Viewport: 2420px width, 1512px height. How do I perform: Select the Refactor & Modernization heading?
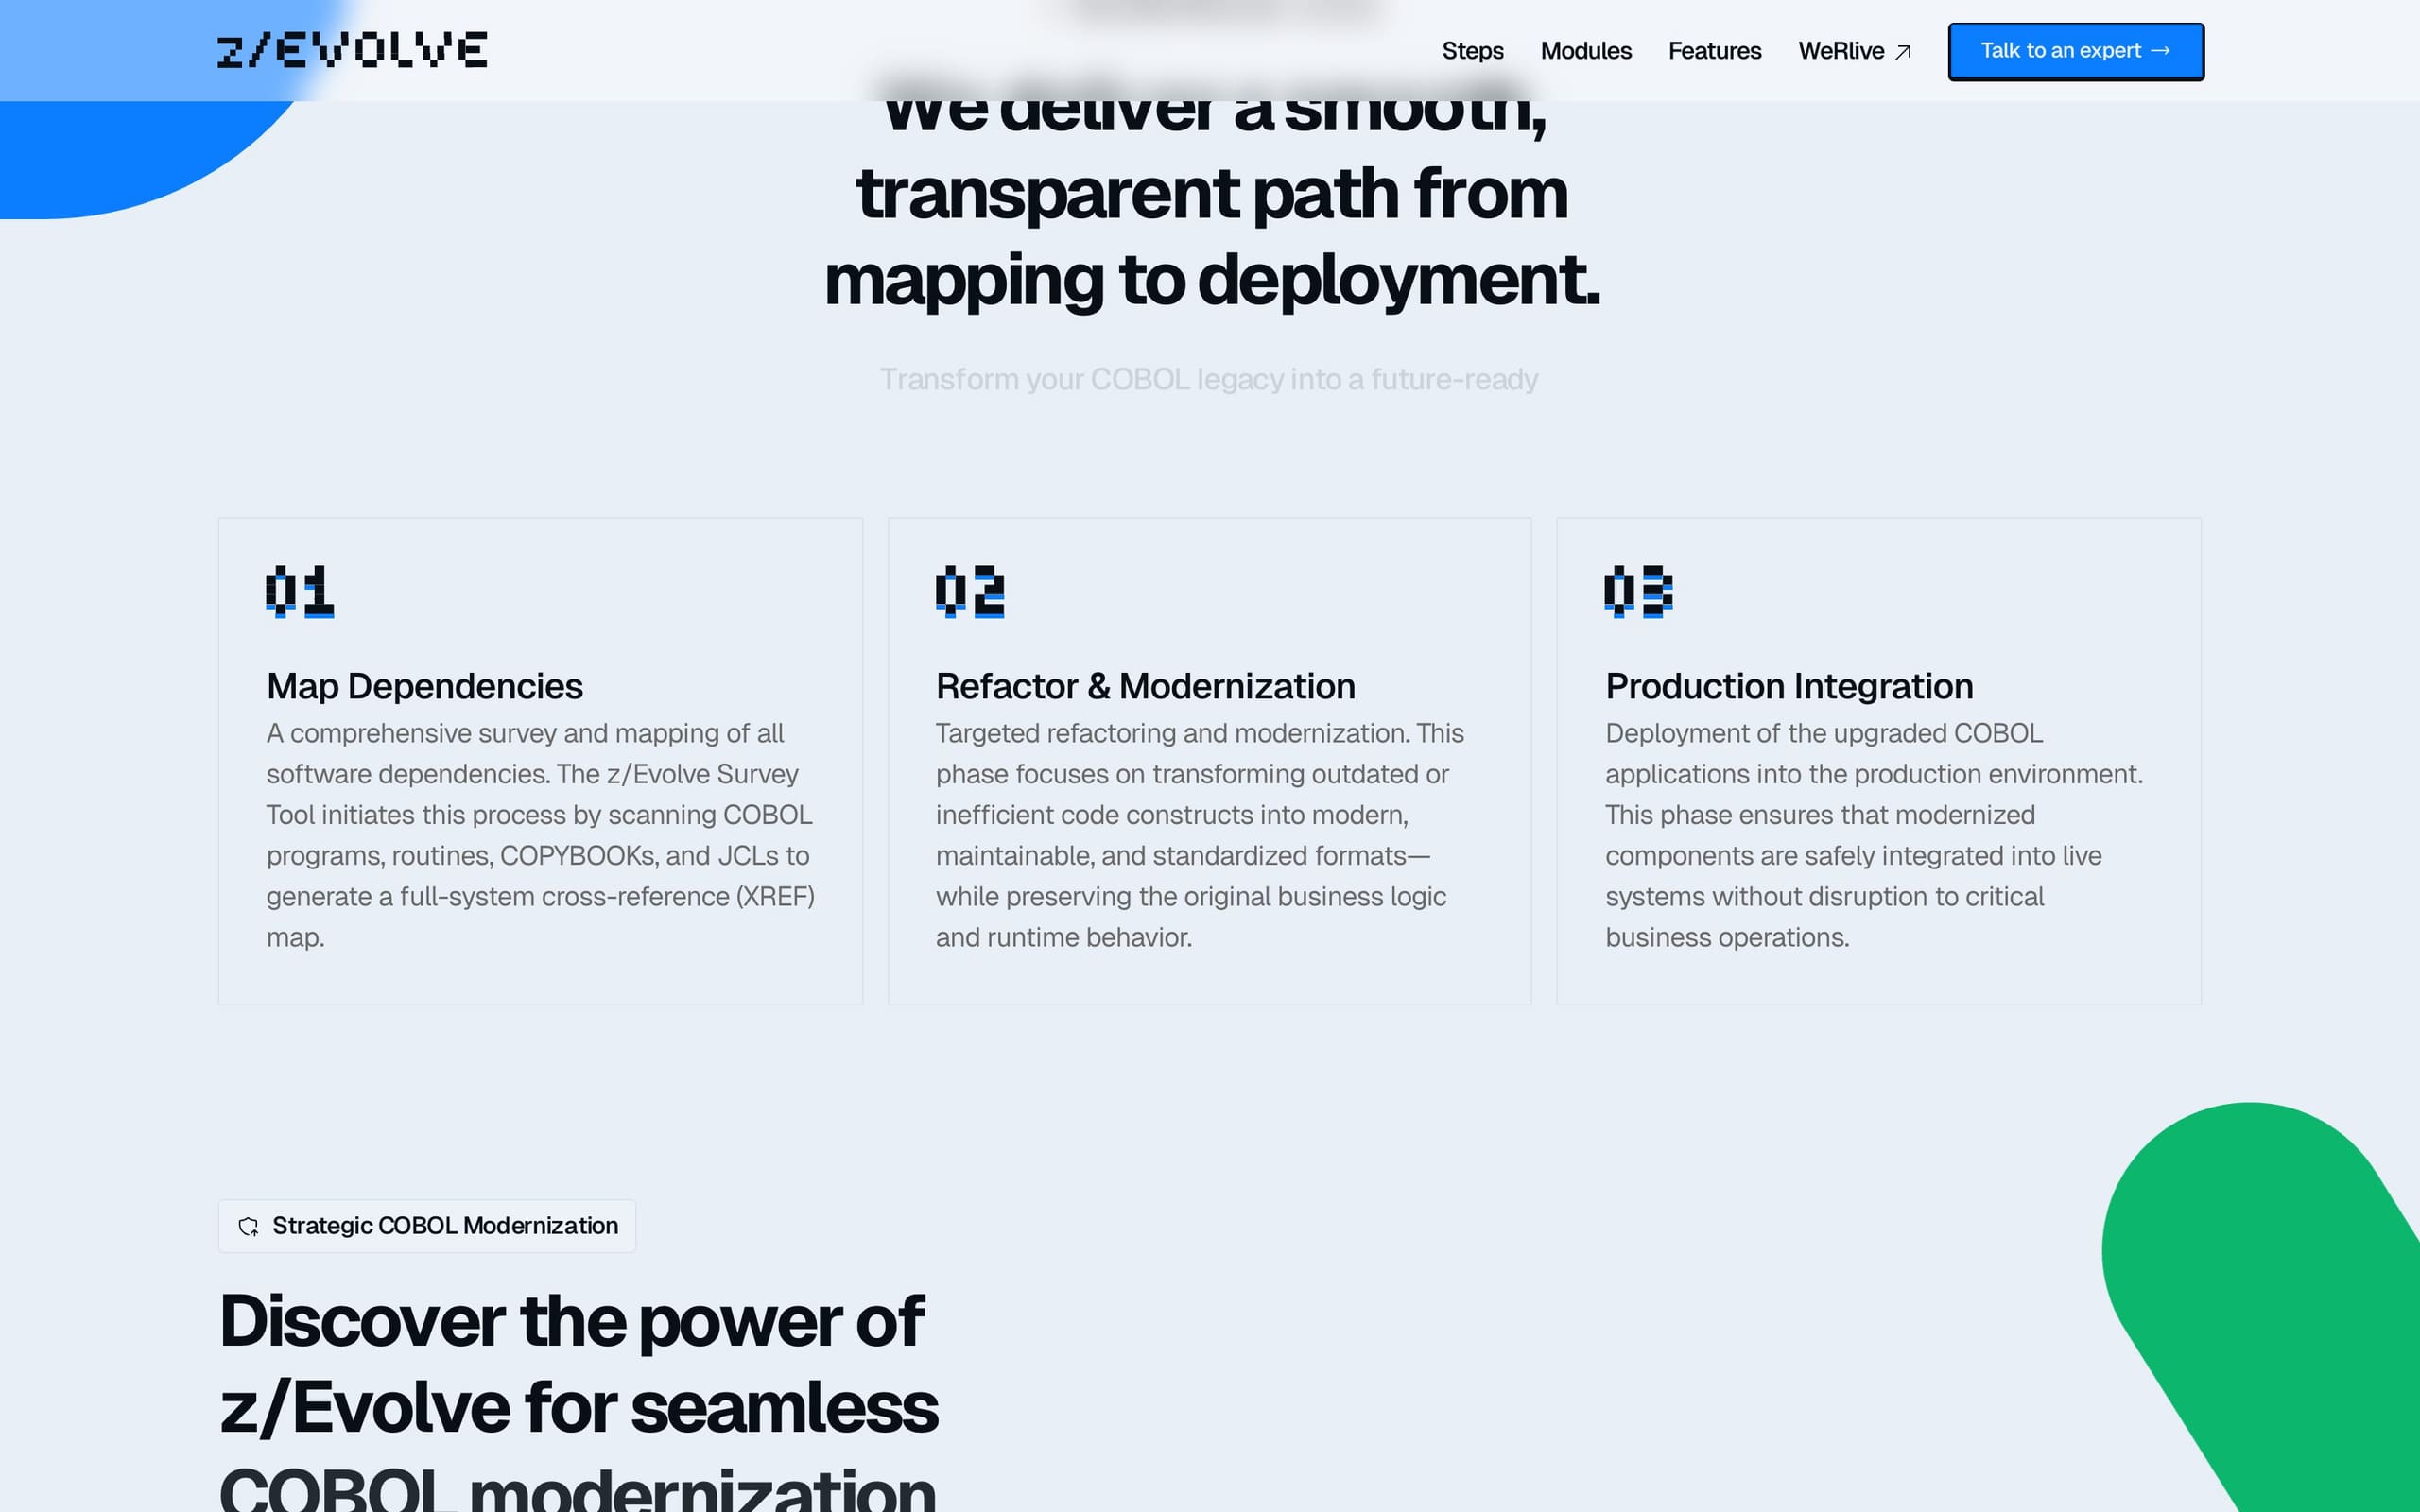coord(1145,686)
